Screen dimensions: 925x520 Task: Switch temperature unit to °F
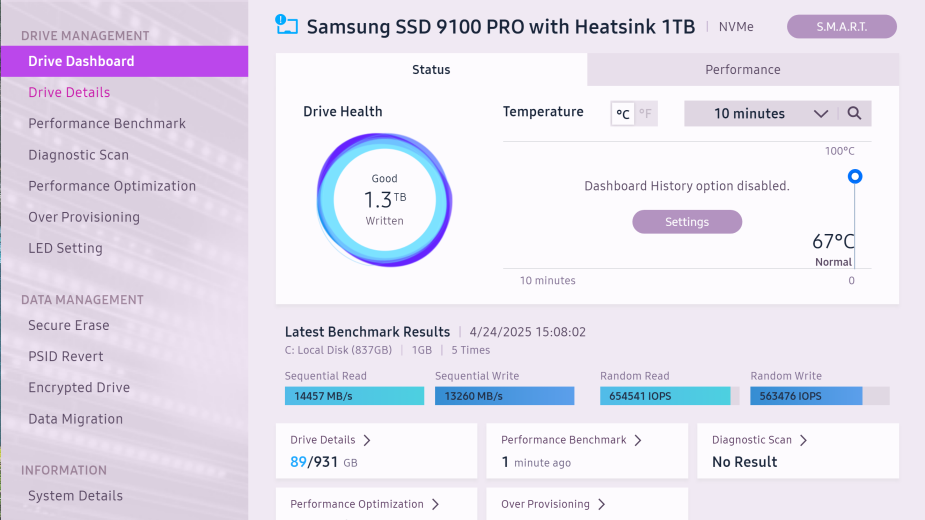tap(645, 114)
